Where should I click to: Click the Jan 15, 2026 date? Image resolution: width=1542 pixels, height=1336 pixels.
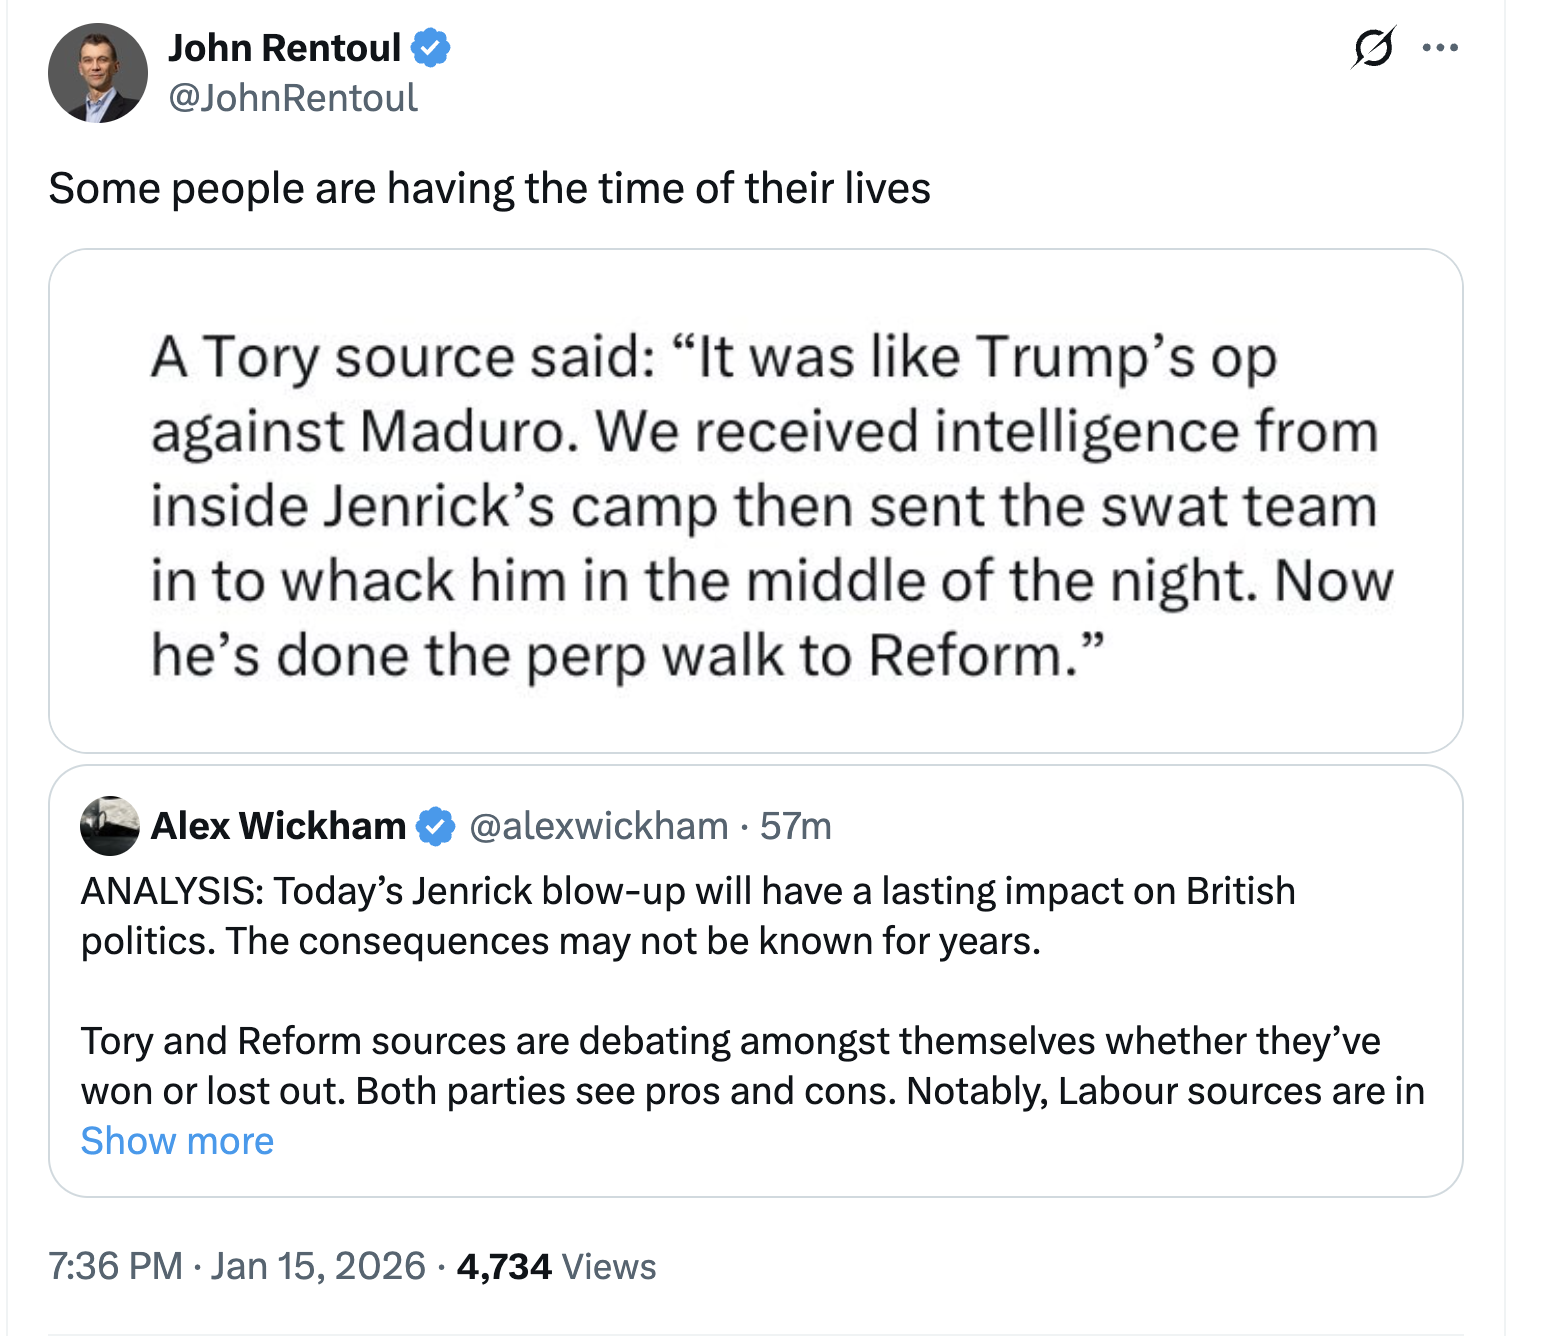(x=318, y=1266)
